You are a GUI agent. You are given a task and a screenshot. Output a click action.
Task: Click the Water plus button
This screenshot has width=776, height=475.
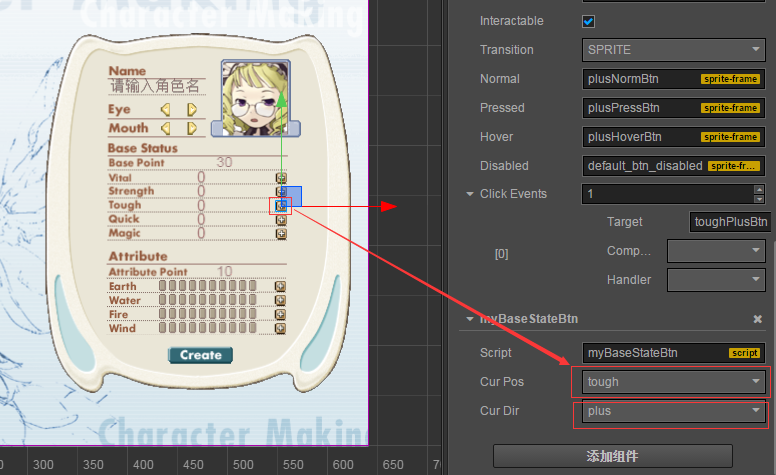280,300
